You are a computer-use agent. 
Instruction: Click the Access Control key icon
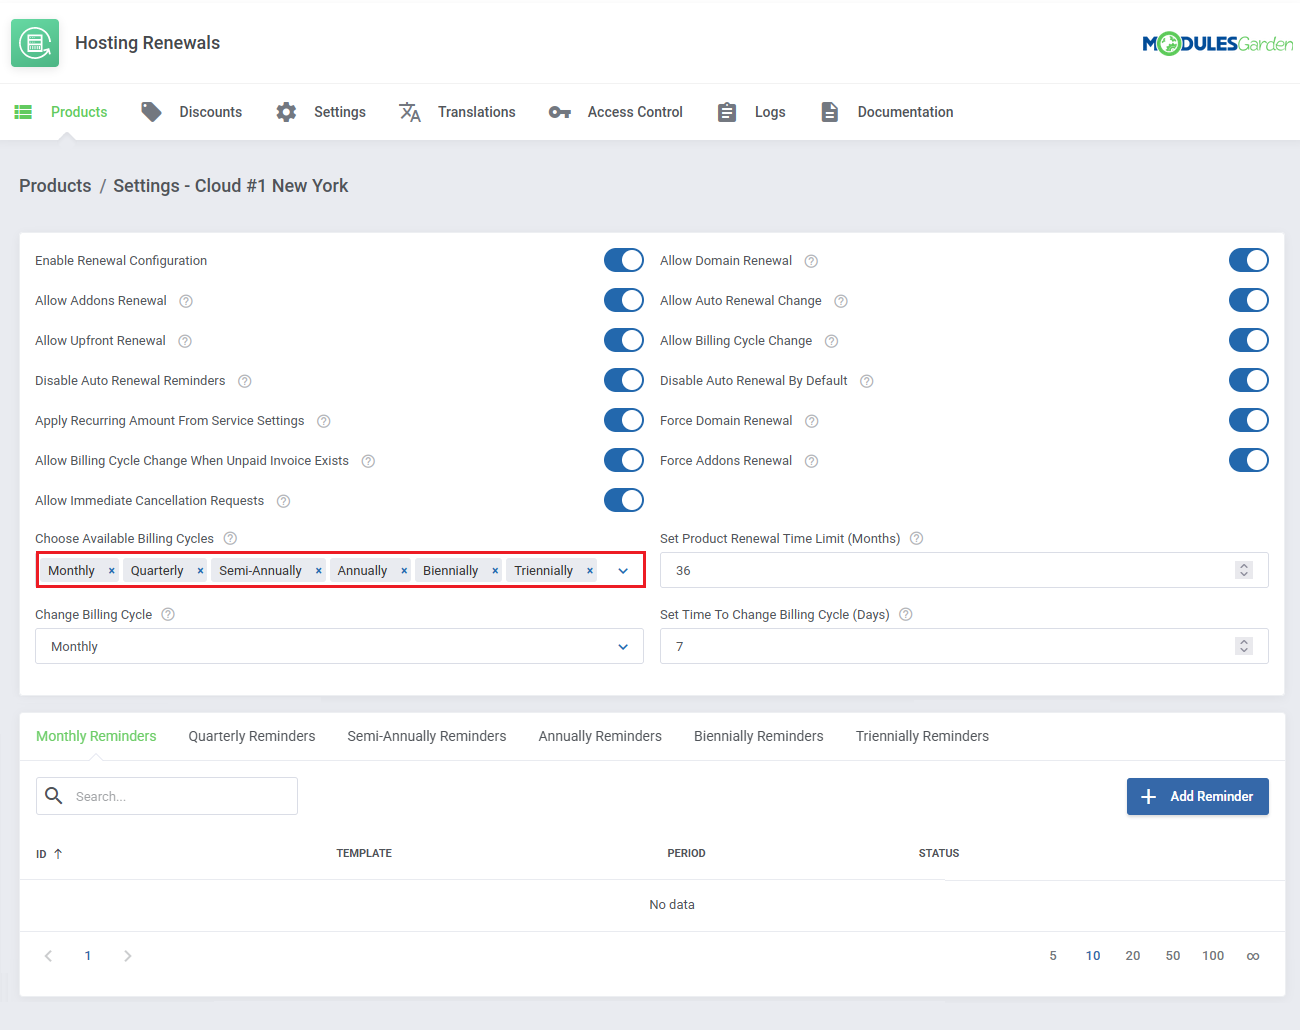[560, 112]
